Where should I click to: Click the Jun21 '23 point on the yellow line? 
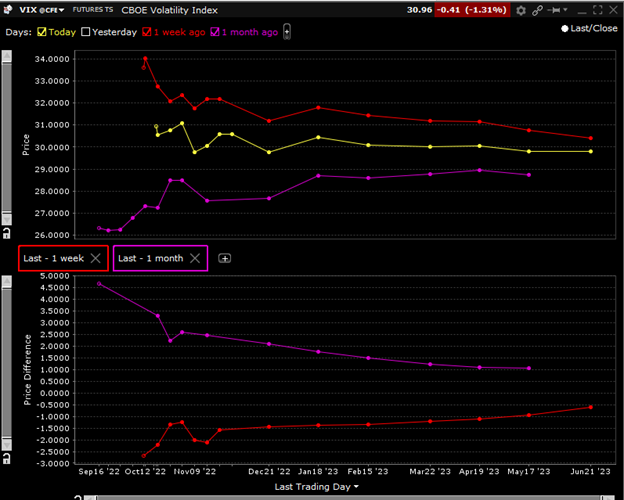click(x=591, y=151)
